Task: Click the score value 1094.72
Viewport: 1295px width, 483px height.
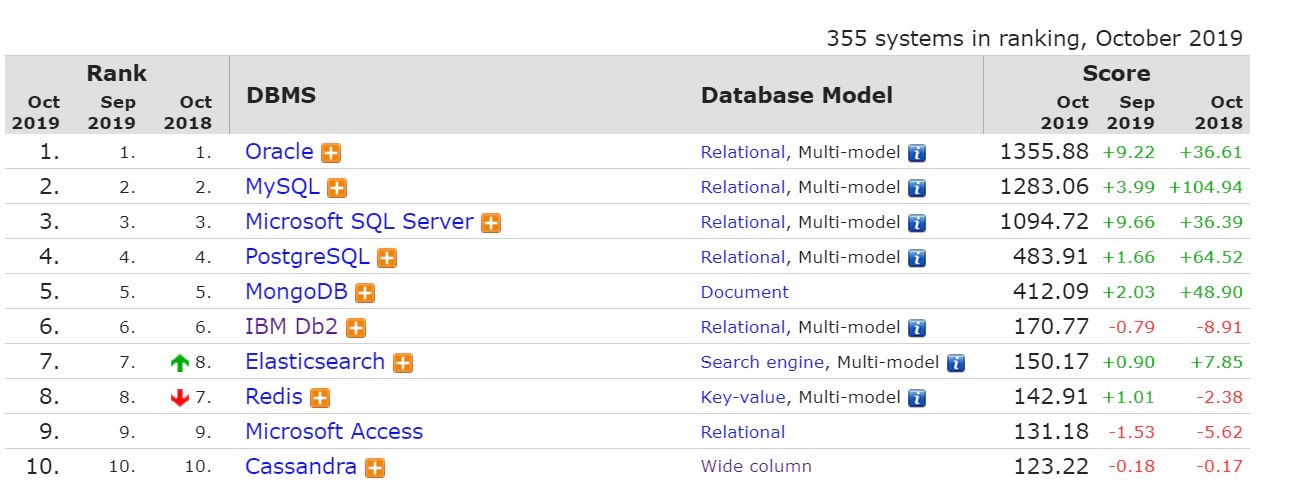Action: tap(1044, 222)
